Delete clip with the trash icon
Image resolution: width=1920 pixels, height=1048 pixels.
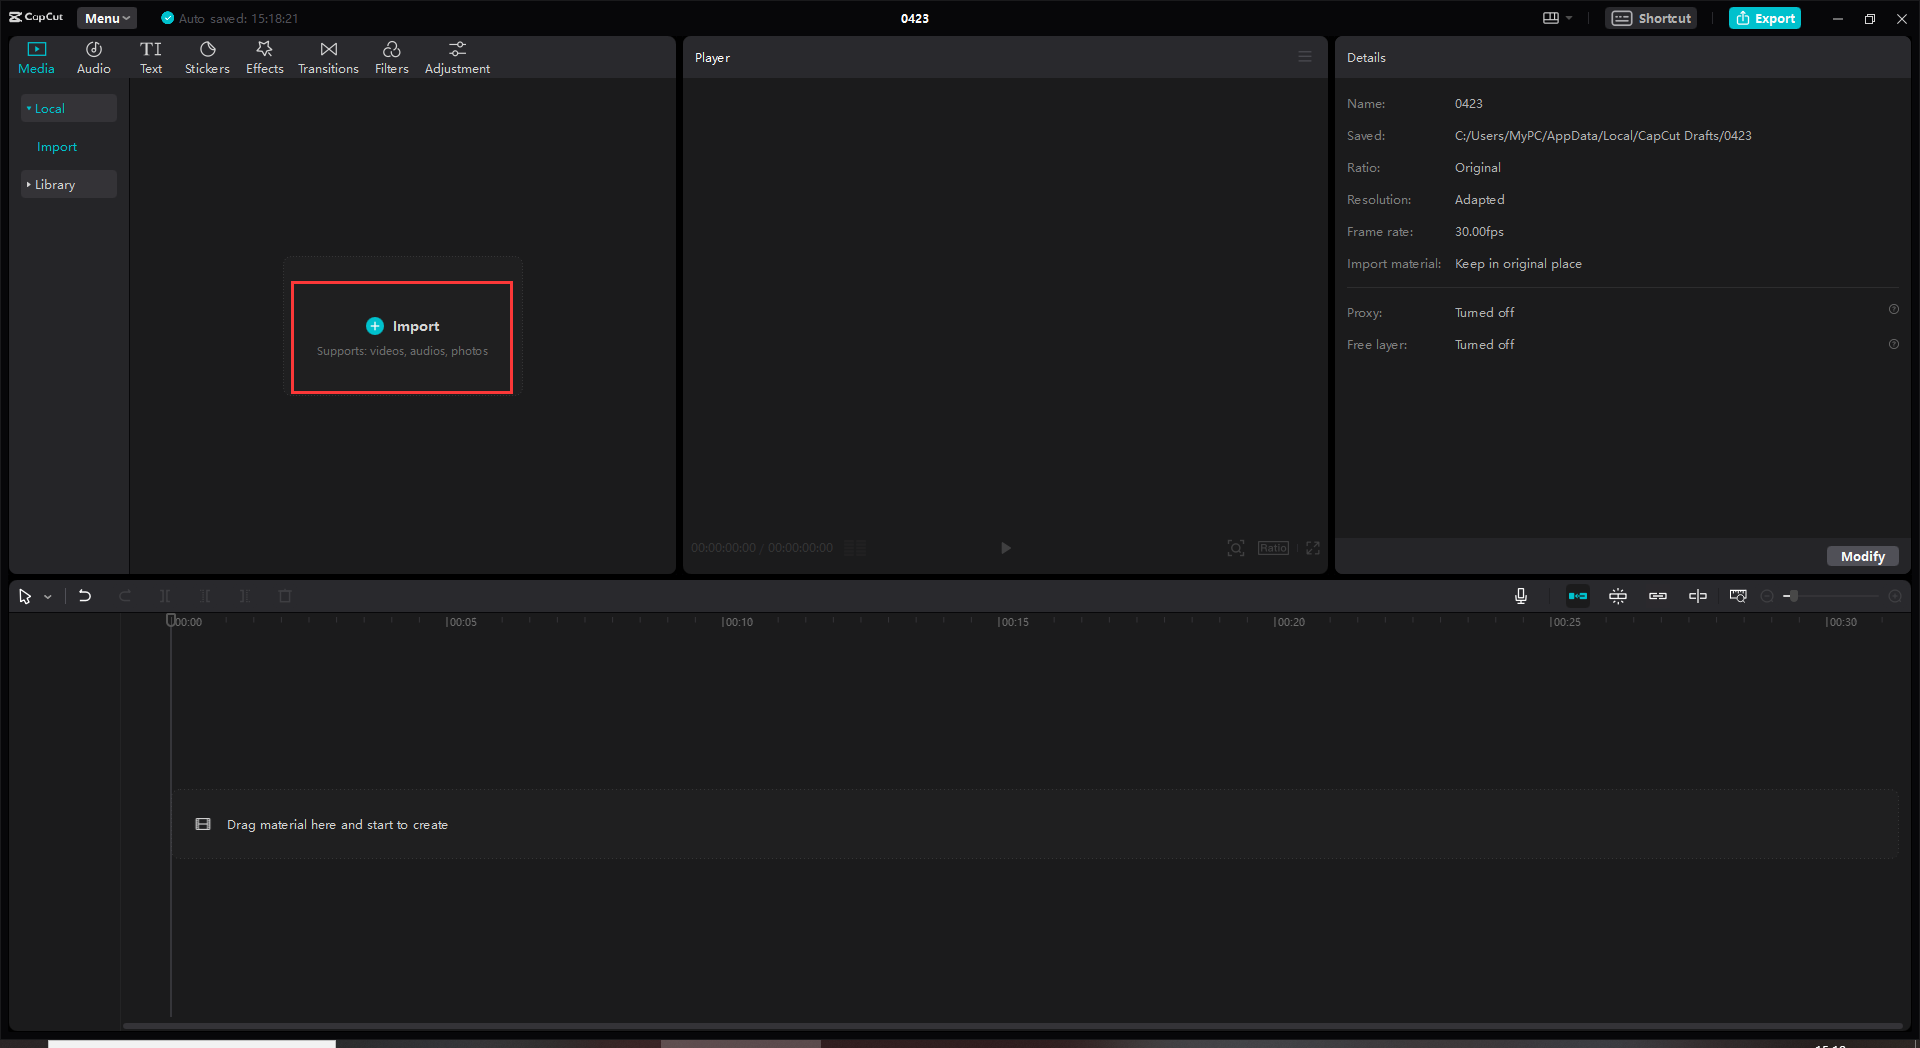[284, 595]
